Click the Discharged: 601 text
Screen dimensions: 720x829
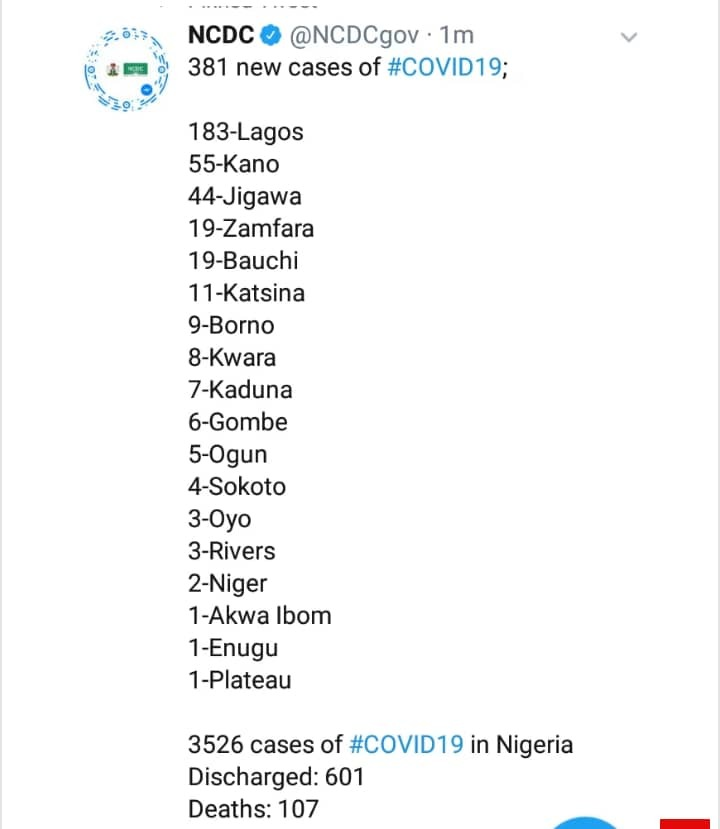(x=276, y=776)
